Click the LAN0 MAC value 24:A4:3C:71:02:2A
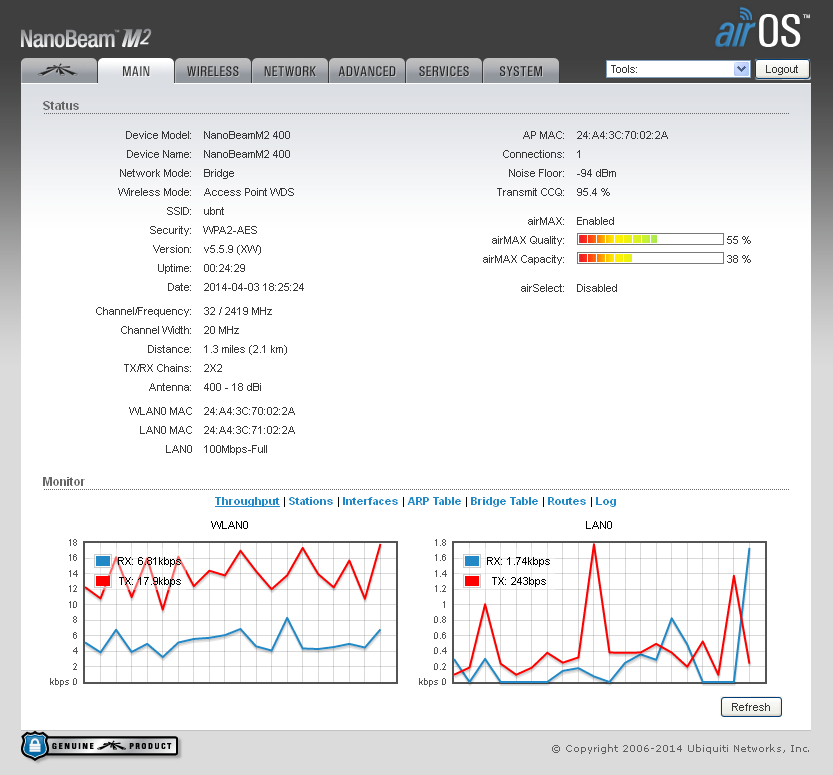The width and height of the screenshot is (833, 775). [249, 430]
